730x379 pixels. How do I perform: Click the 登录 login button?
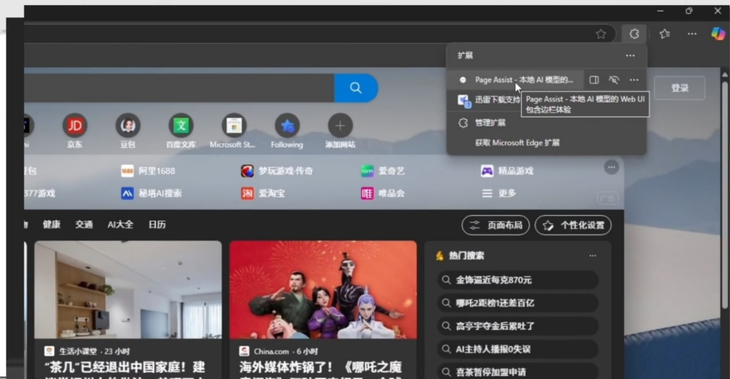(x=680, y=88)
